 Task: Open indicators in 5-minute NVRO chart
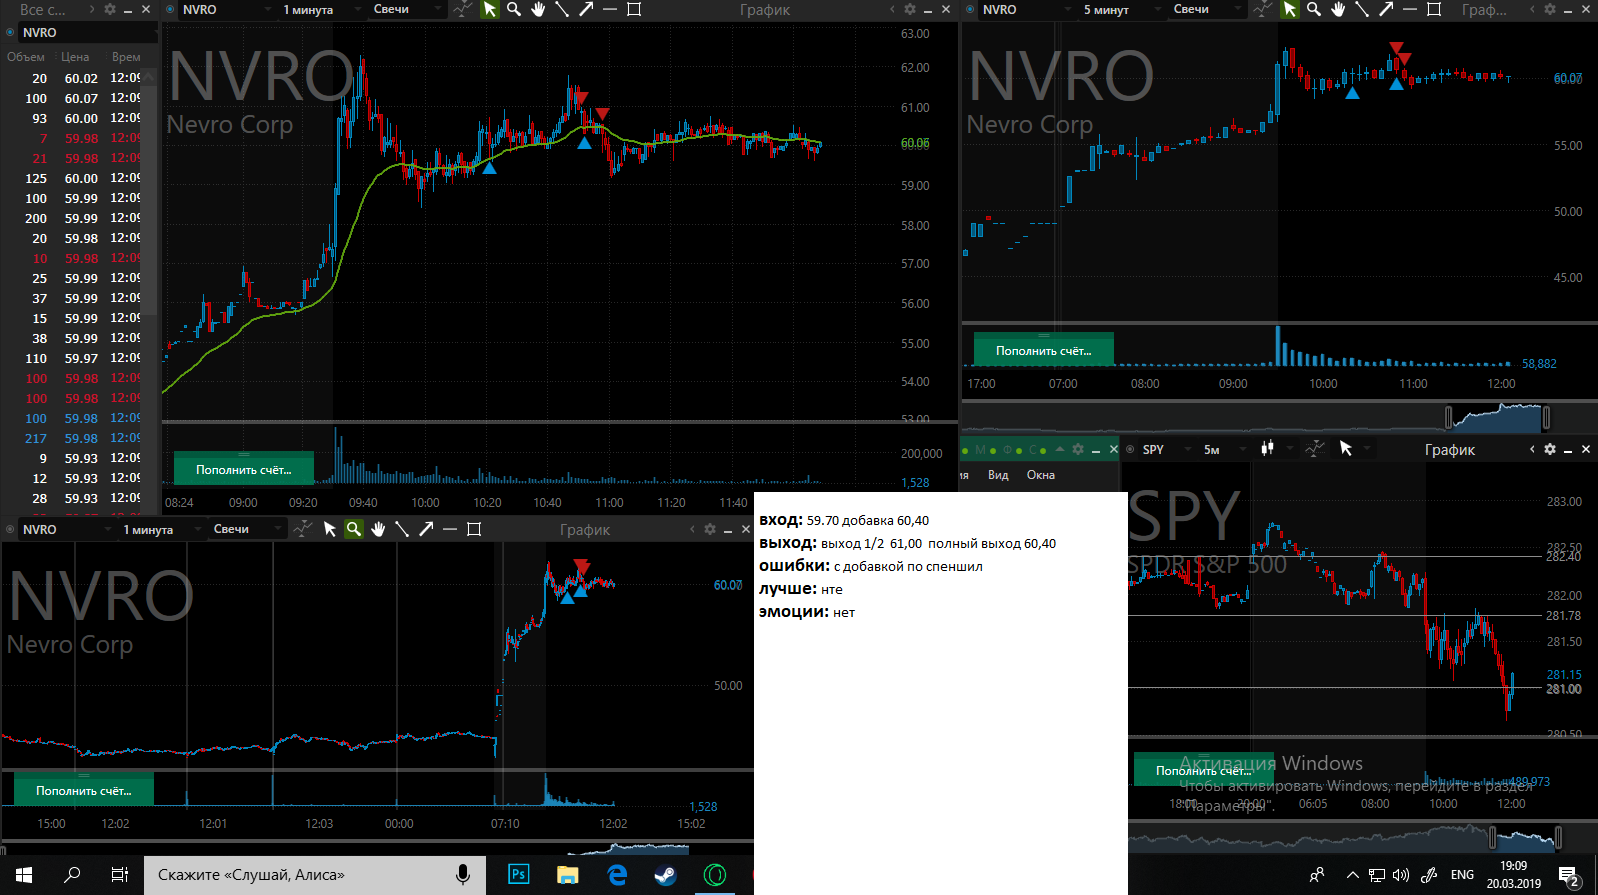pos(1262,9)
